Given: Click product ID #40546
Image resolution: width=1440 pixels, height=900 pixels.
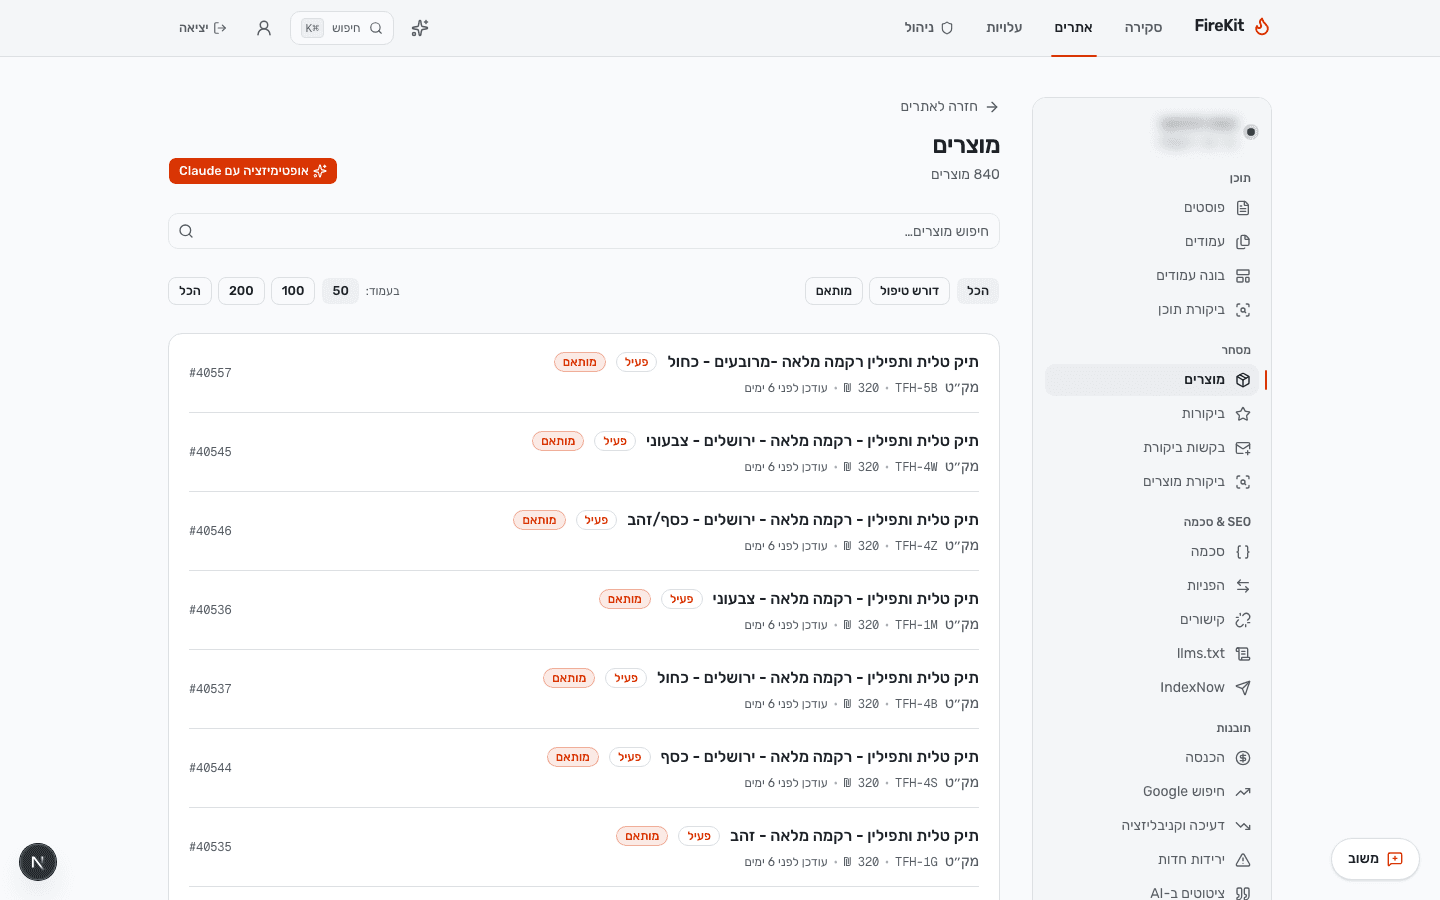Looking at the screenshot, I should click(x=210, y=531).
